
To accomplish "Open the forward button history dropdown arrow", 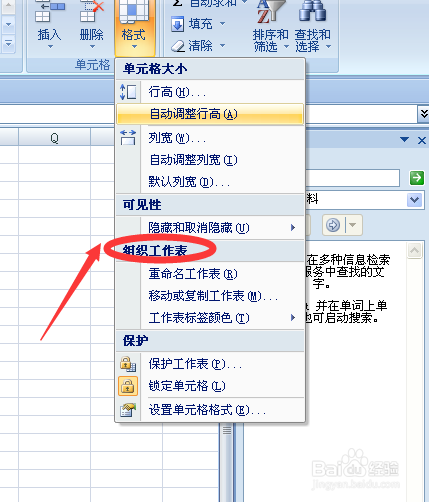I will tap(353, 225).
